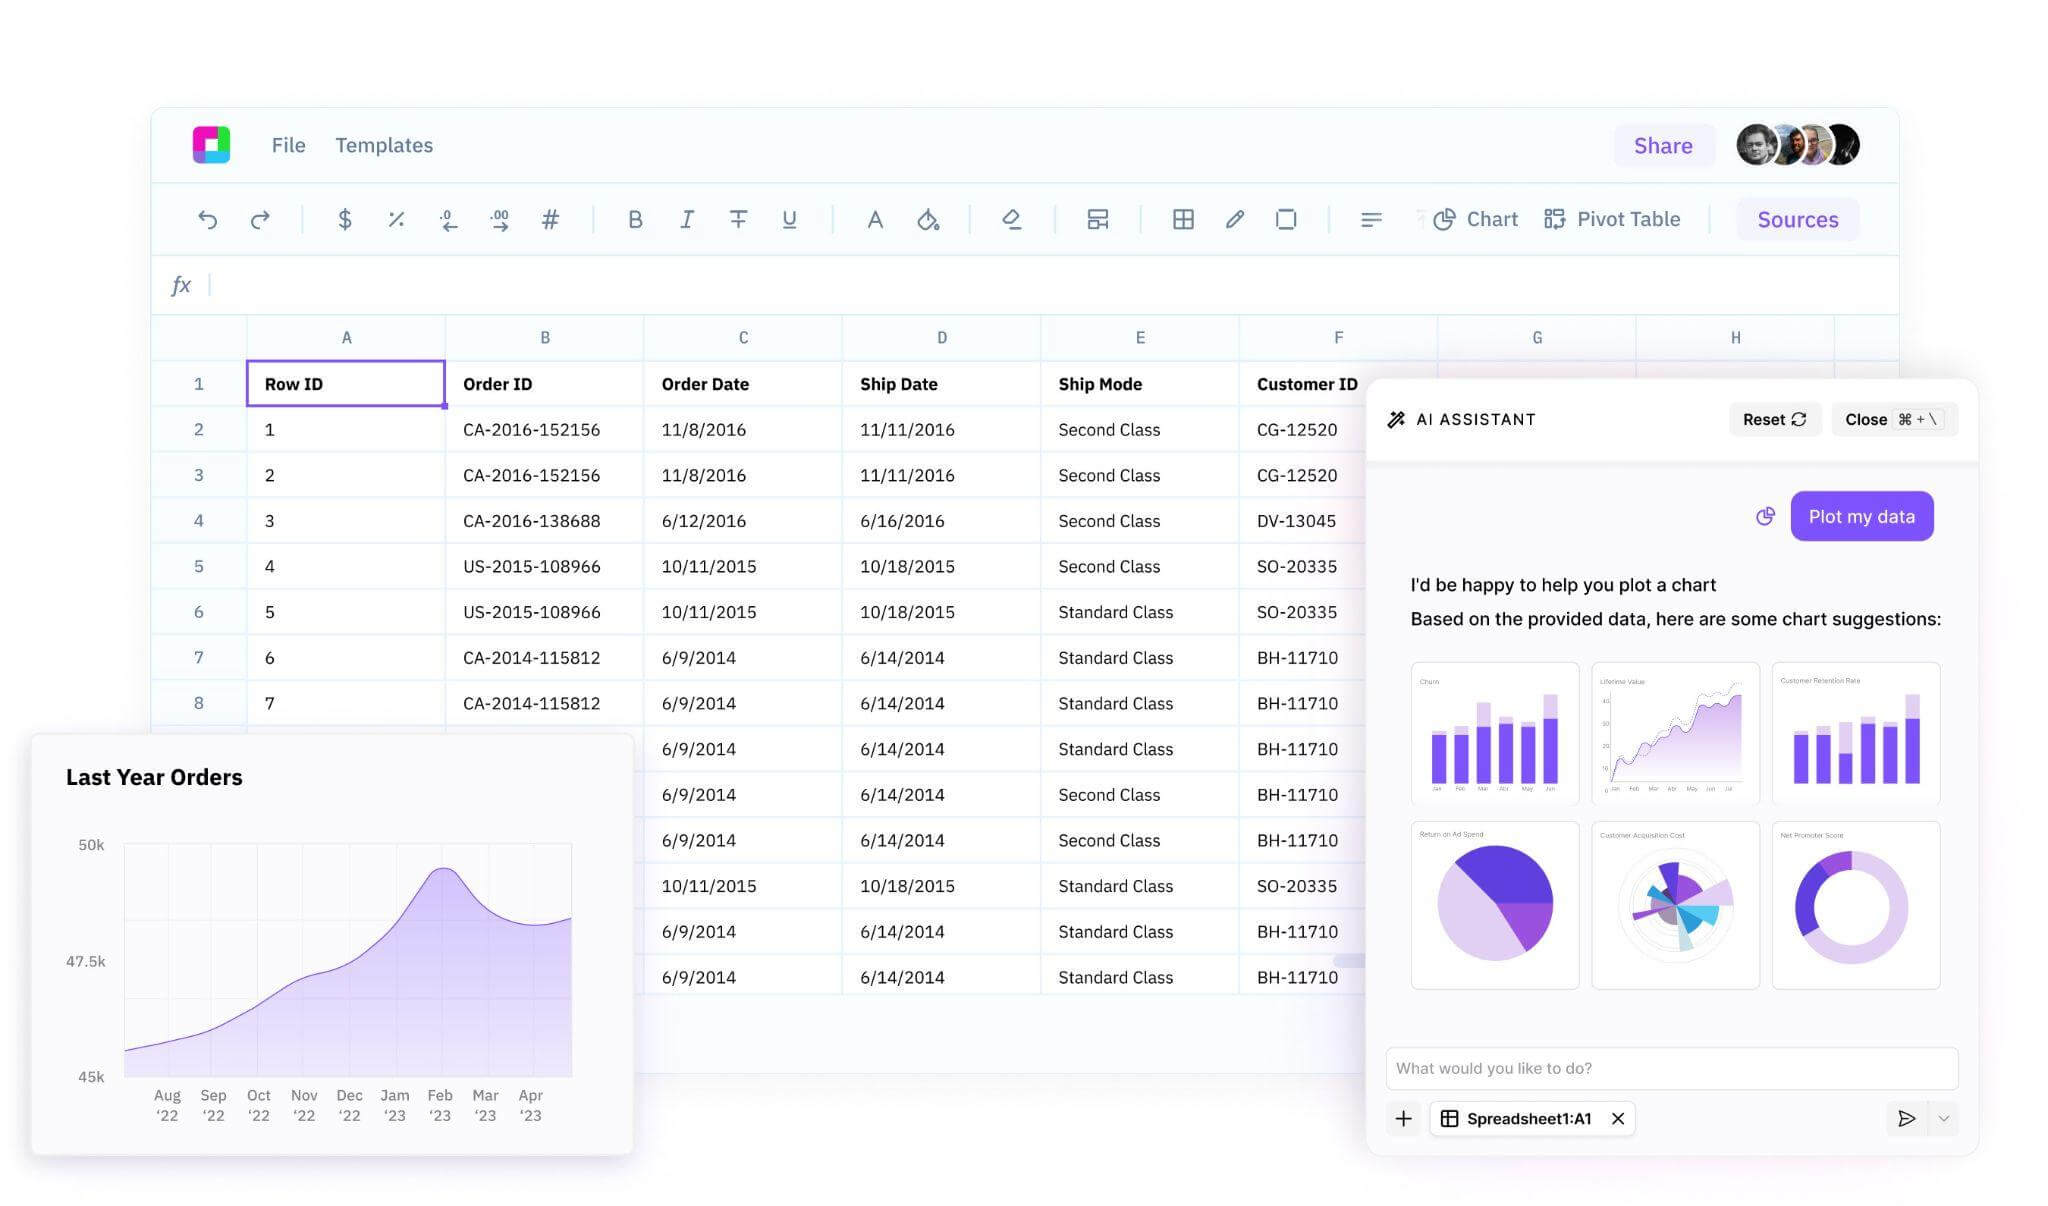The image size is (2048, 1206).
Task: Undo the last action
Action: pos(208,219)
